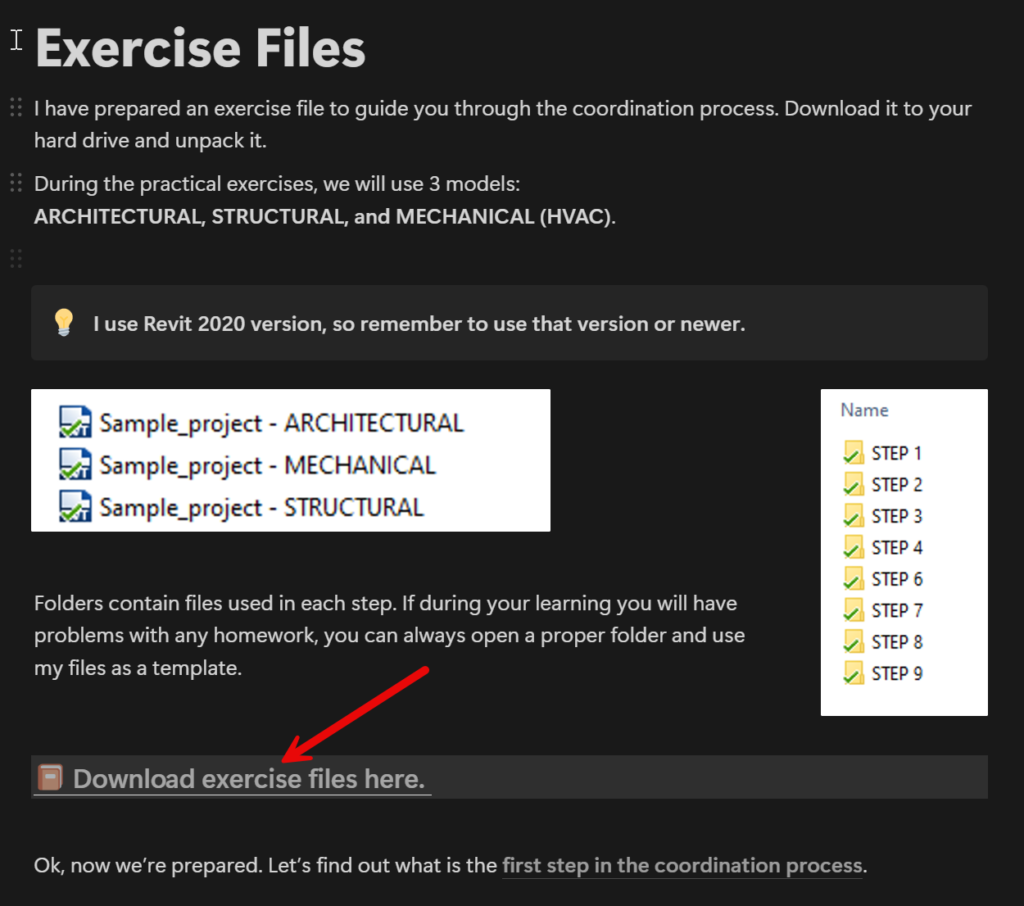Click the 'Name' column header in folder list
Viewport: 1024px width, 906px height.
(864, 410)
